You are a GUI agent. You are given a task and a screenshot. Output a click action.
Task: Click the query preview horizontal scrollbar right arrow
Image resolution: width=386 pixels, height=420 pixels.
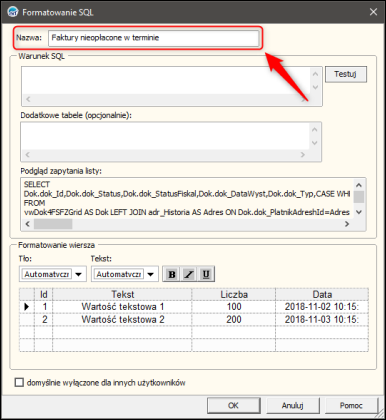347,224
